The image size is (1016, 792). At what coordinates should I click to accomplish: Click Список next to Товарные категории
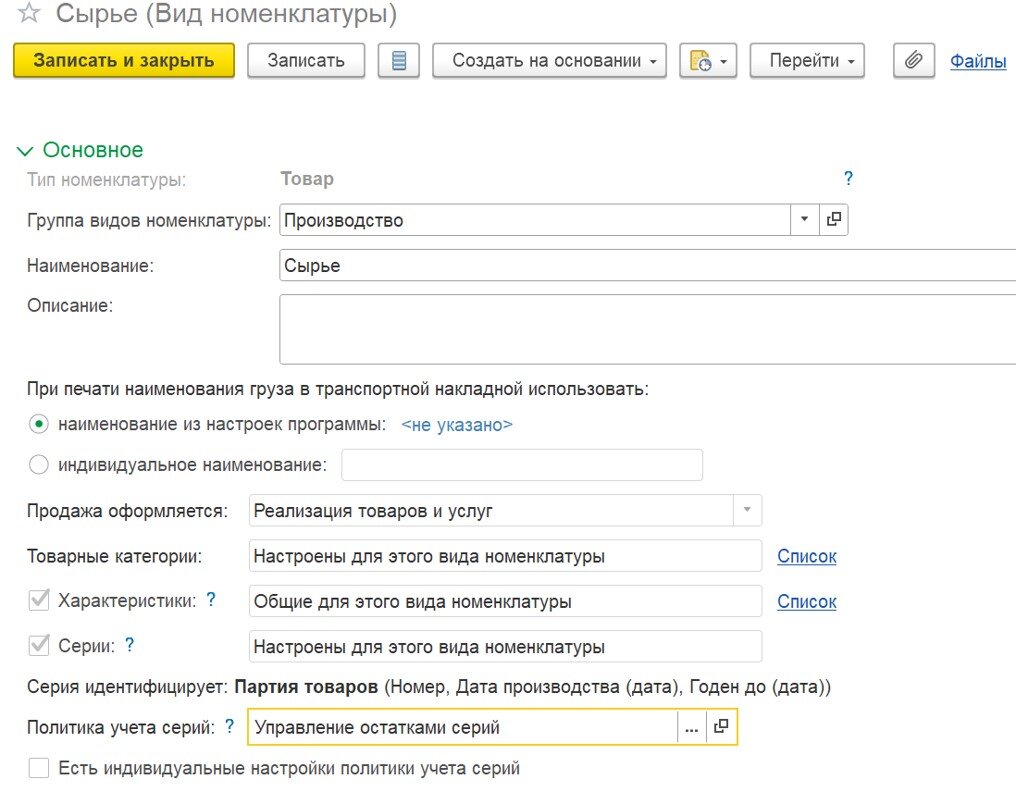pyautogui.click(x=806, y=556)
